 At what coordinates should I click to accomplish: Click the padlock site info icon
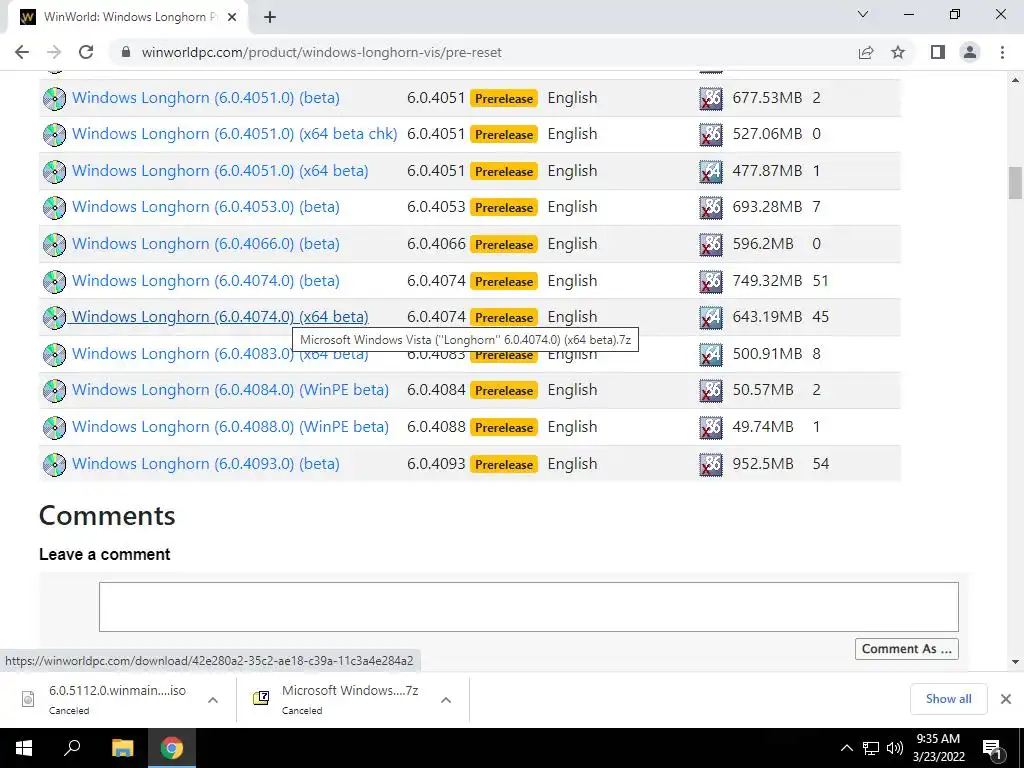coord(126,52)
